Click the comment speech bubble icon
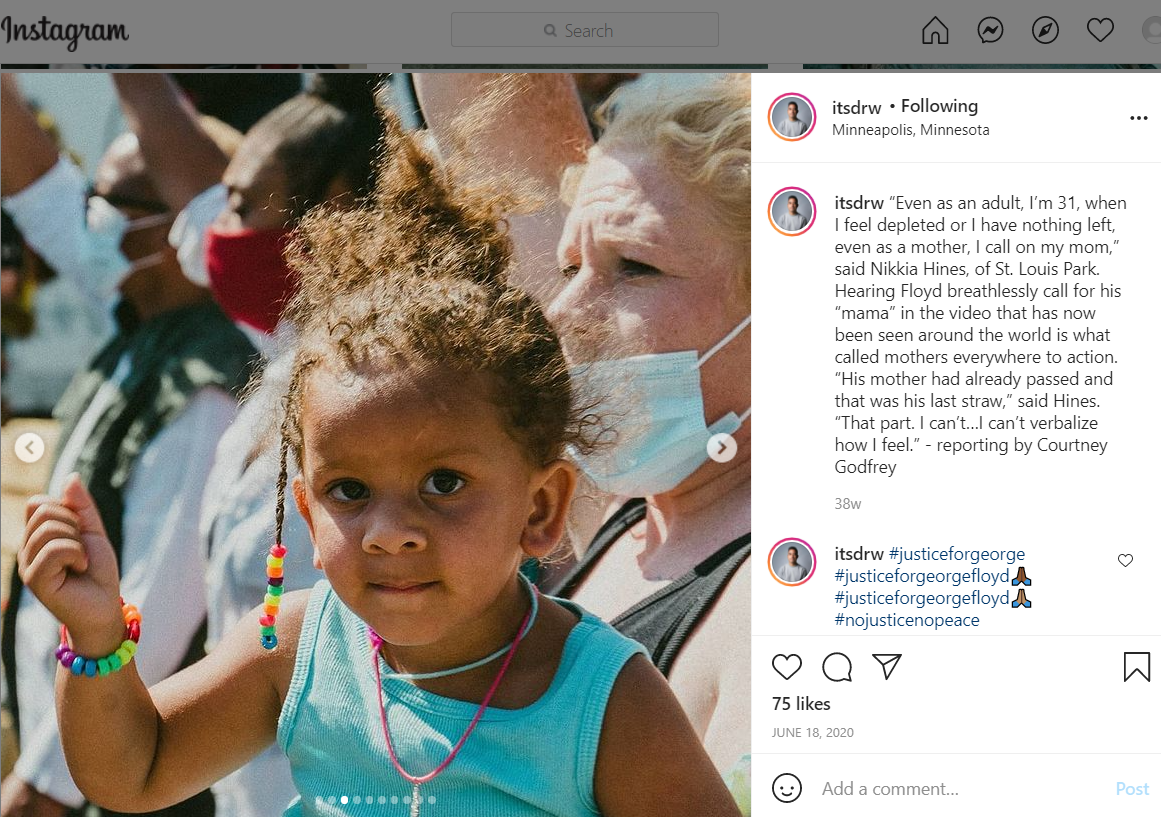1161x817 pixels. pos(837,667)
